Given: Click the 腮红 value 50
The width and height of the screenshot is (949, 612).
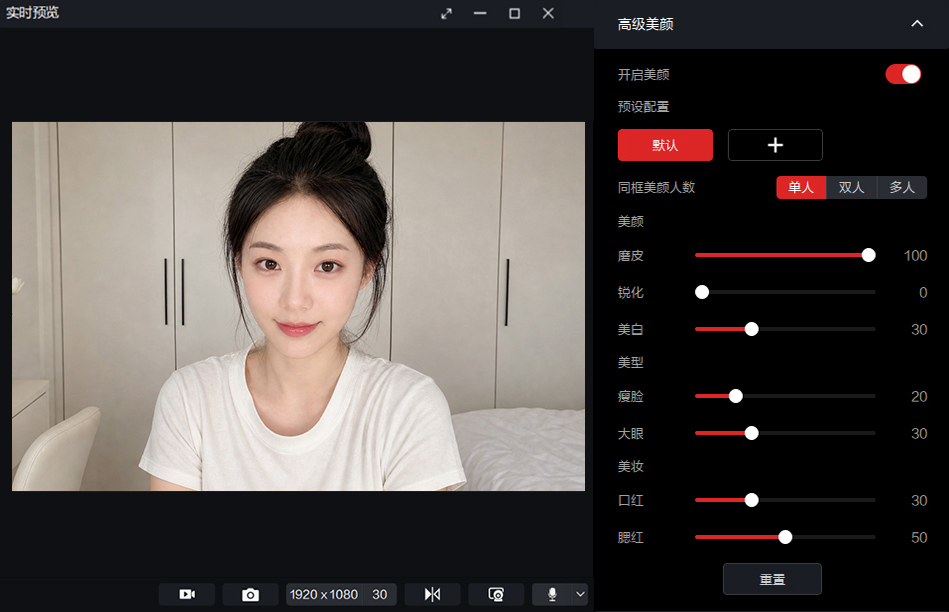Looking at the screenshot, I should [x=919, y=538].
